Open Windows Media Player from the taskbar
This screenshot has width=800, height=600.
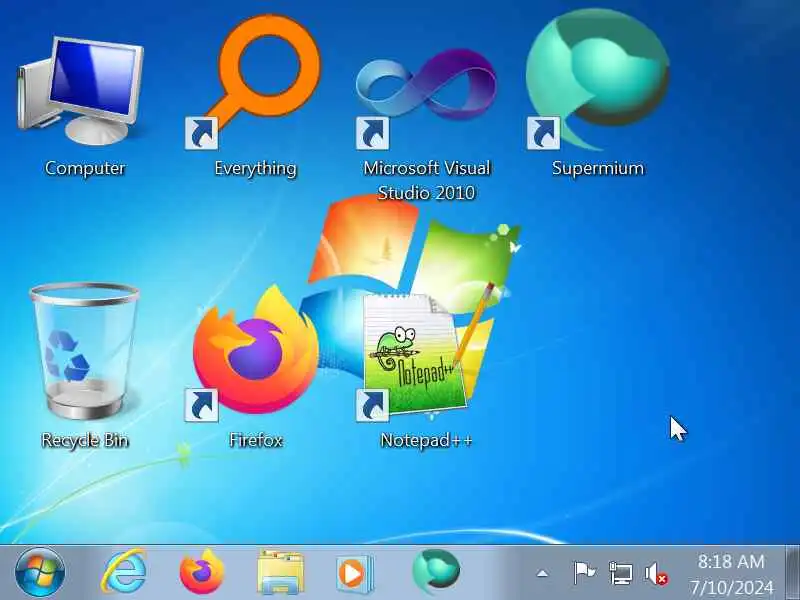click(x=355, y=573)
